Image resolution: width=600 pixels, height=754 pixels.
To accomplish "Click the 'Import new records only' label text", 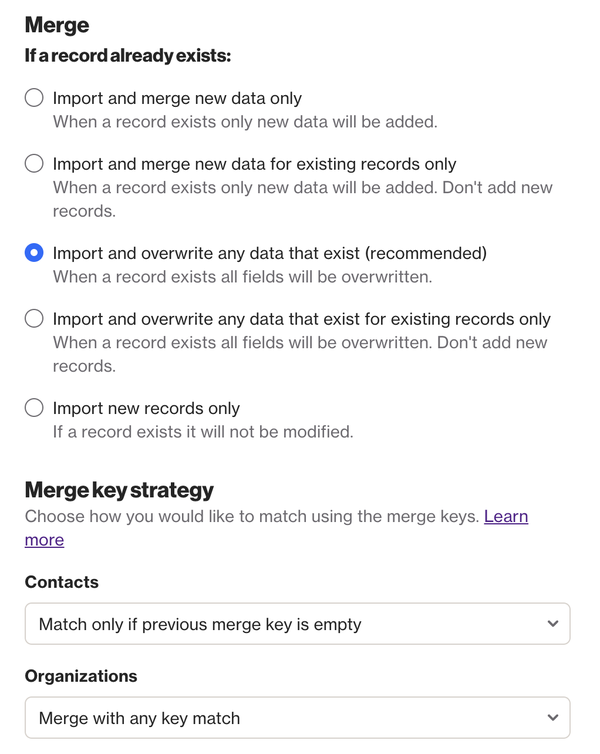I will coord(146,408).
